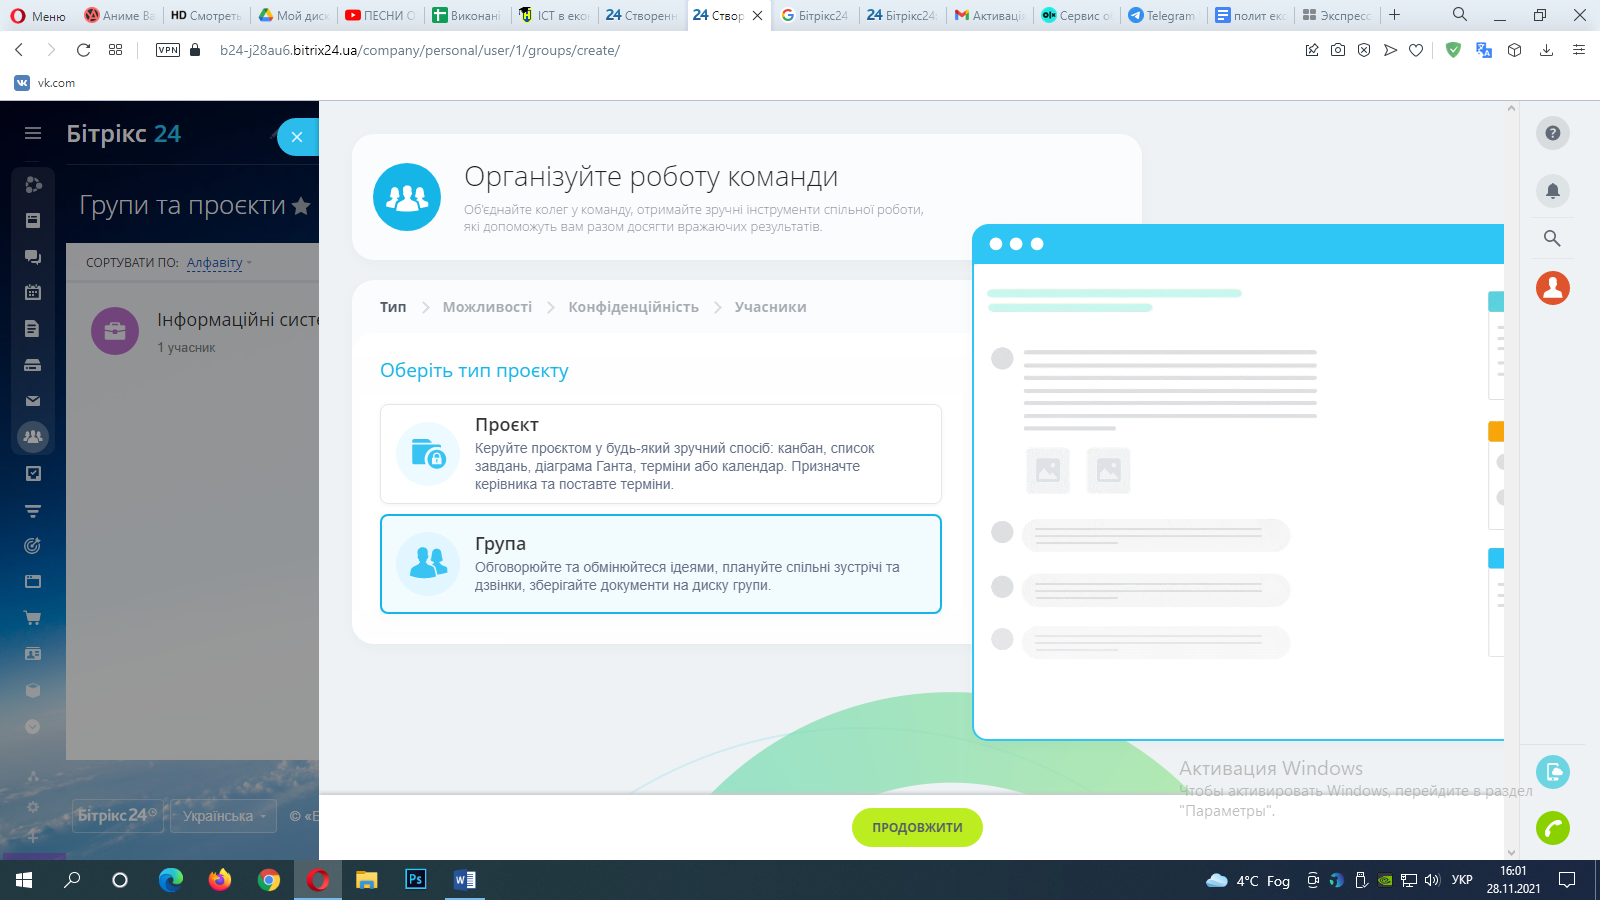1600x900 pixels.
Task: Go to the Конфіденційність wizard step
Action: [633, 307]
